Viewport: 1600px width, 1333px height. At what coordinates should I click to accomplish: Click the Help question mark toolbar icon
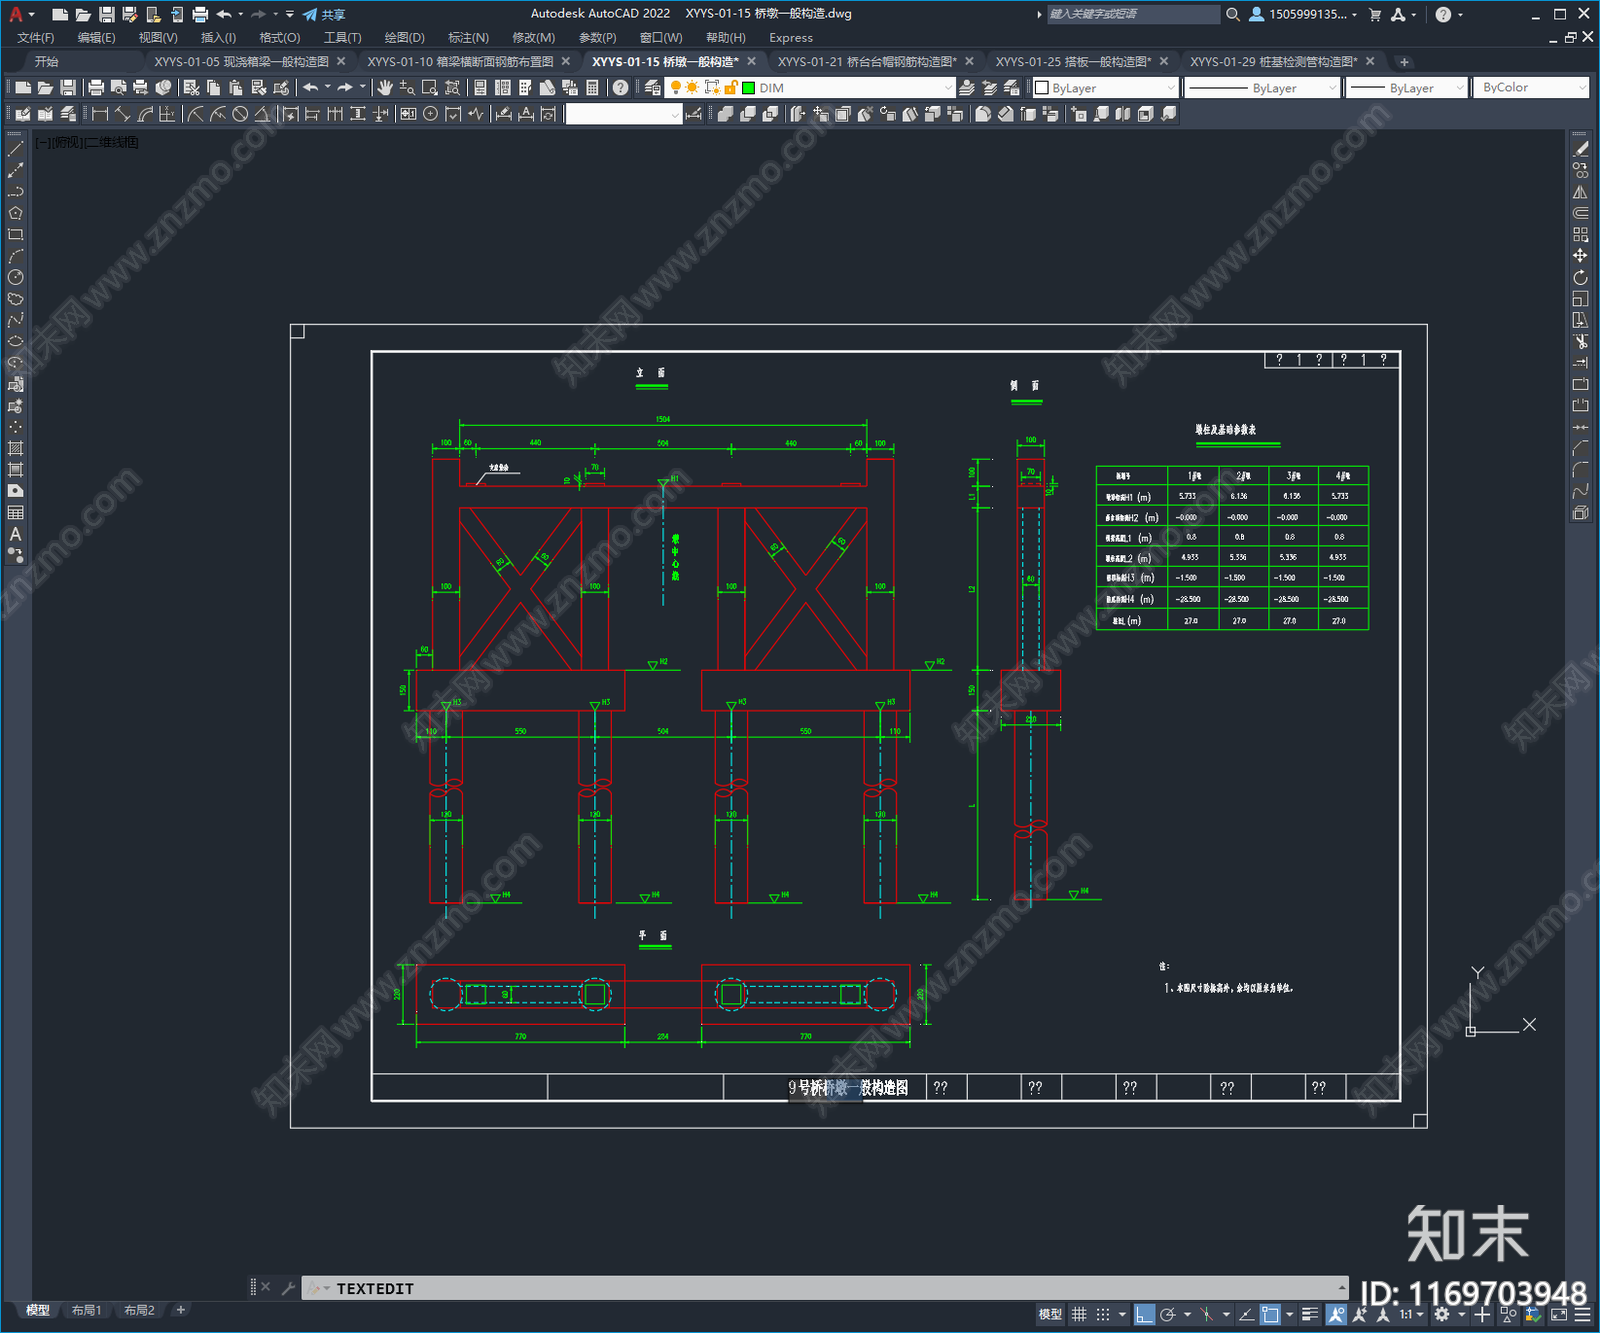[x=621, y=88]
